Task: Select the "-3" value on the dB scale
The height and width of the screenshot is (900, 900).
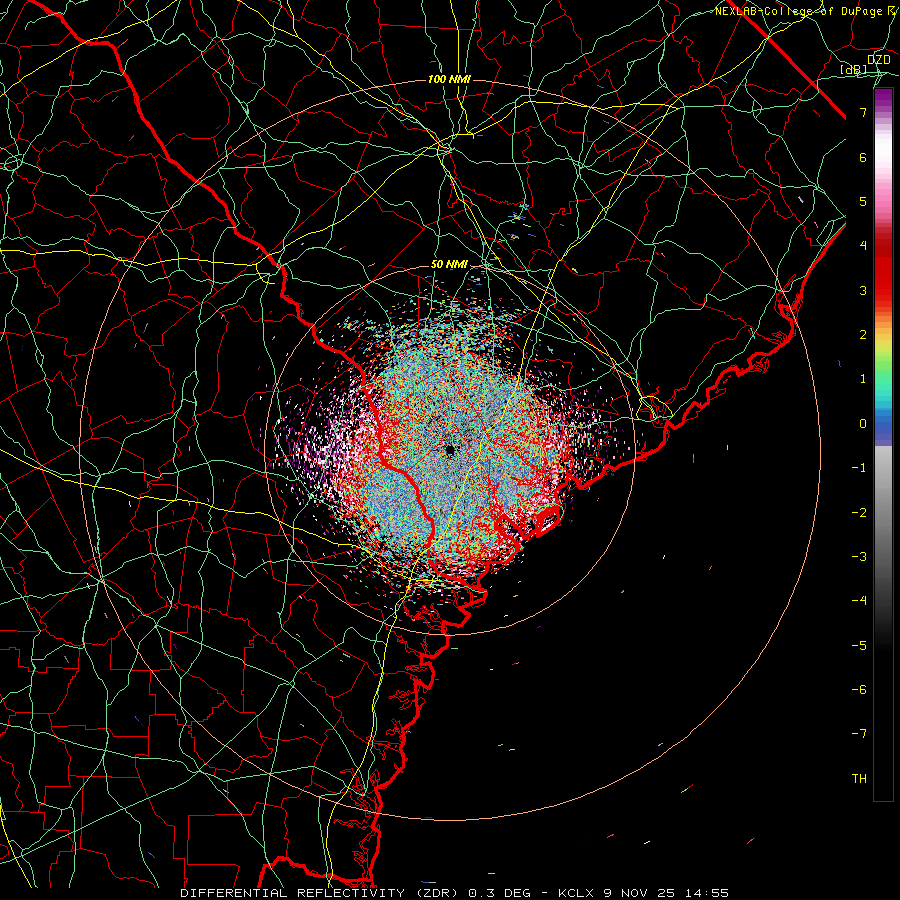Action: coord(859,557)
